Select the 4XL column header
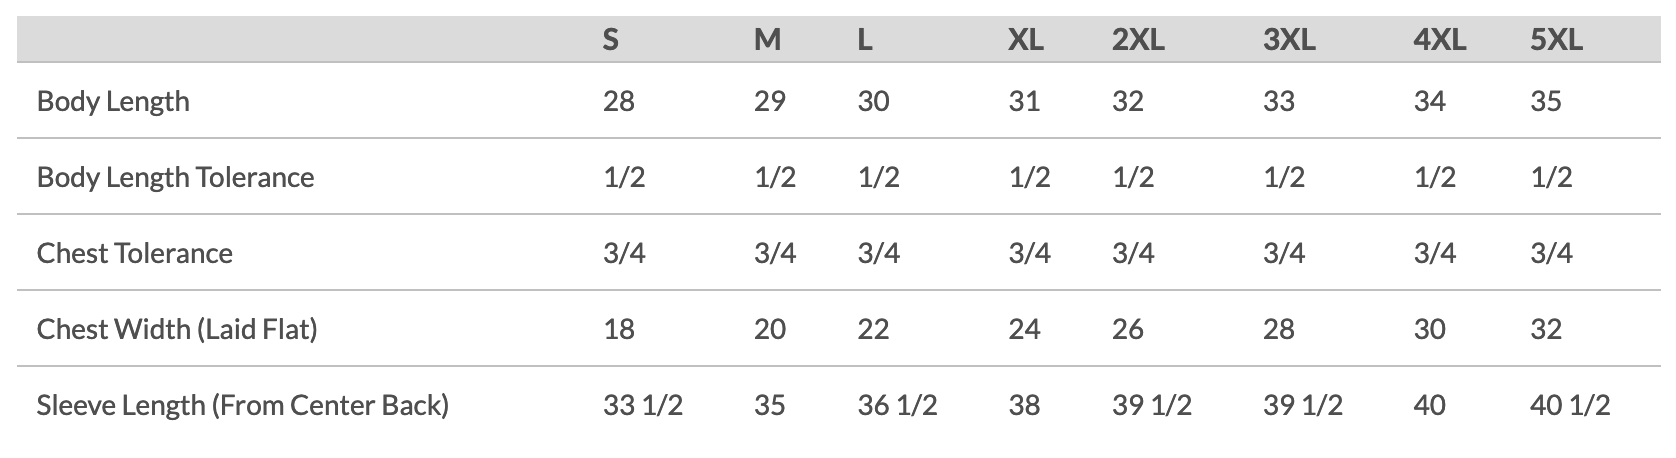Viewport: 1676px width, 458px height. pos(1440,40)
